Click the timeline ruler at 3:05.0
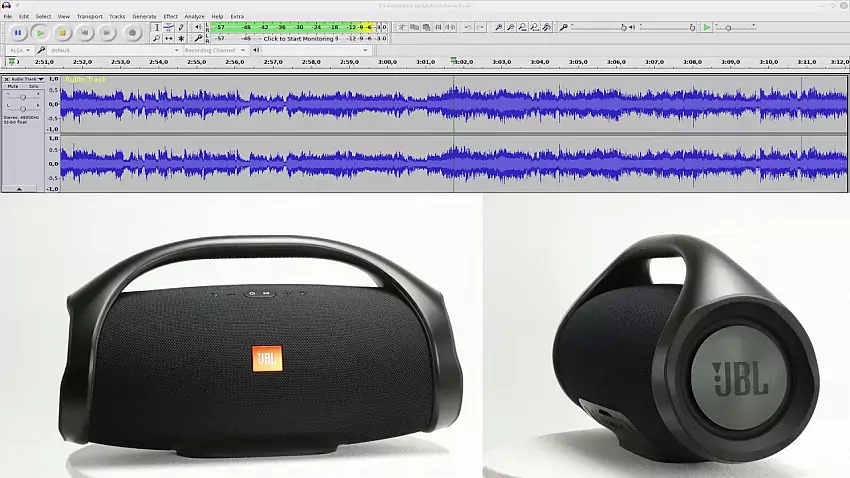The image size is (850, 478). [x=578, y=62]
